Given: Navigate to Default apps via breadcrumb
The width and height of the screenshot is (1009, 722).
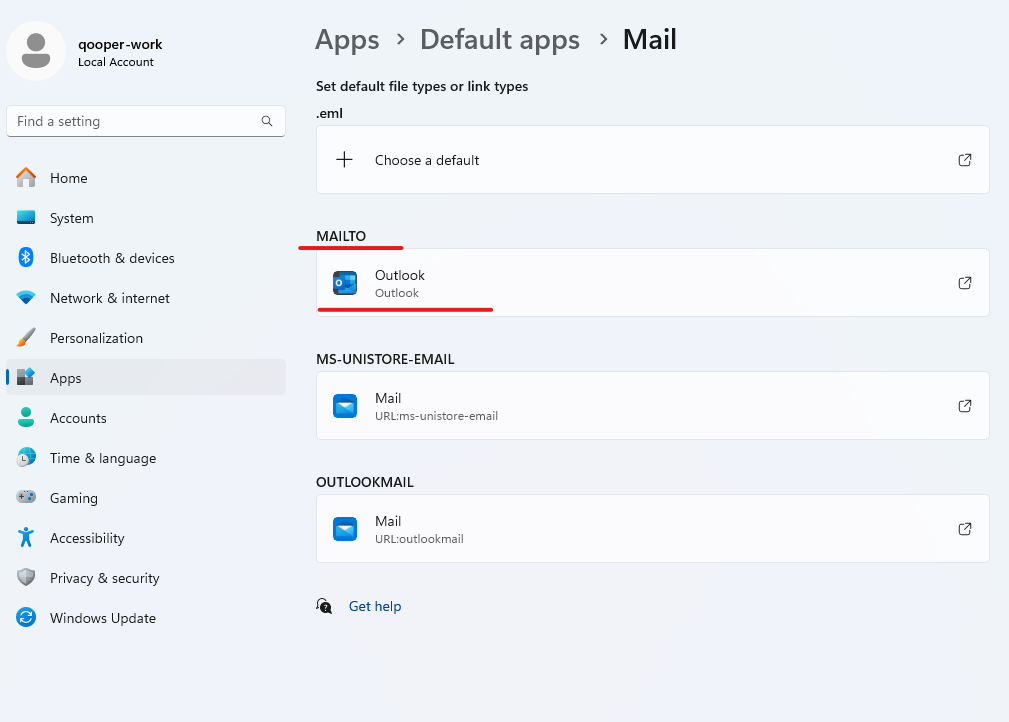Looking at the screenshot, I should click(500, 39).
